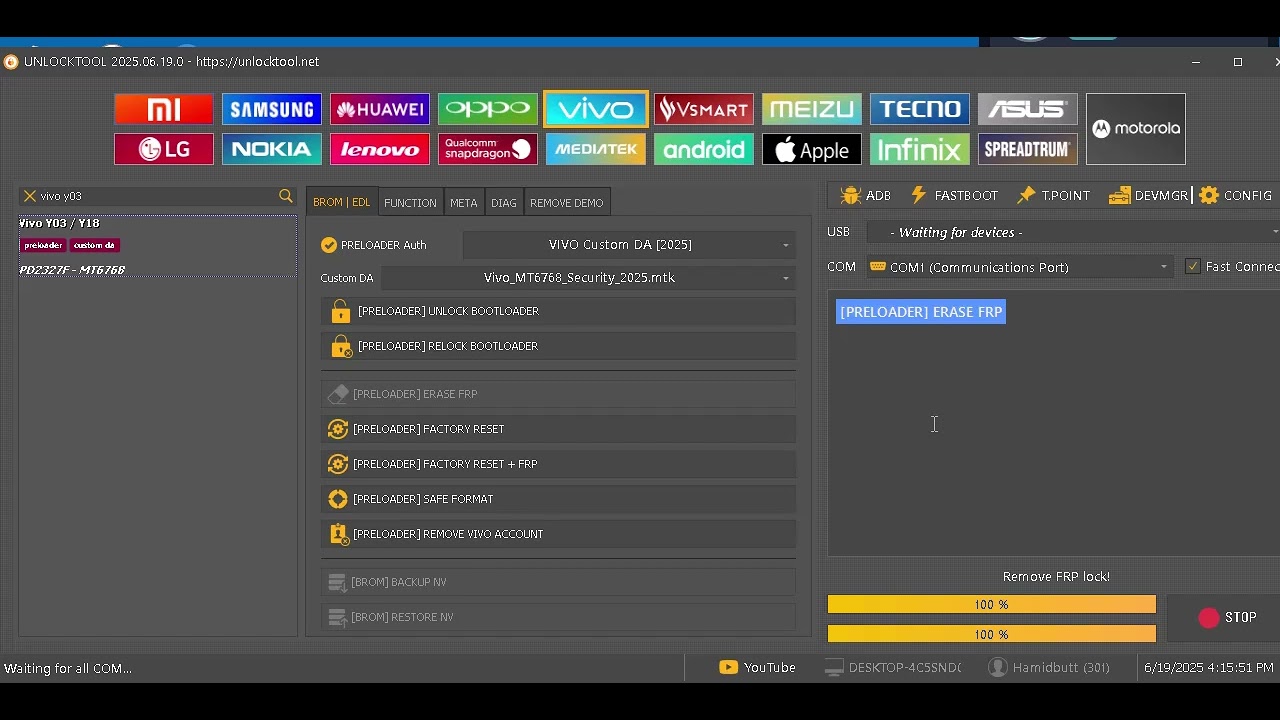Run [PRELOADER] SAFE FORMAT

tap(559, 499)
